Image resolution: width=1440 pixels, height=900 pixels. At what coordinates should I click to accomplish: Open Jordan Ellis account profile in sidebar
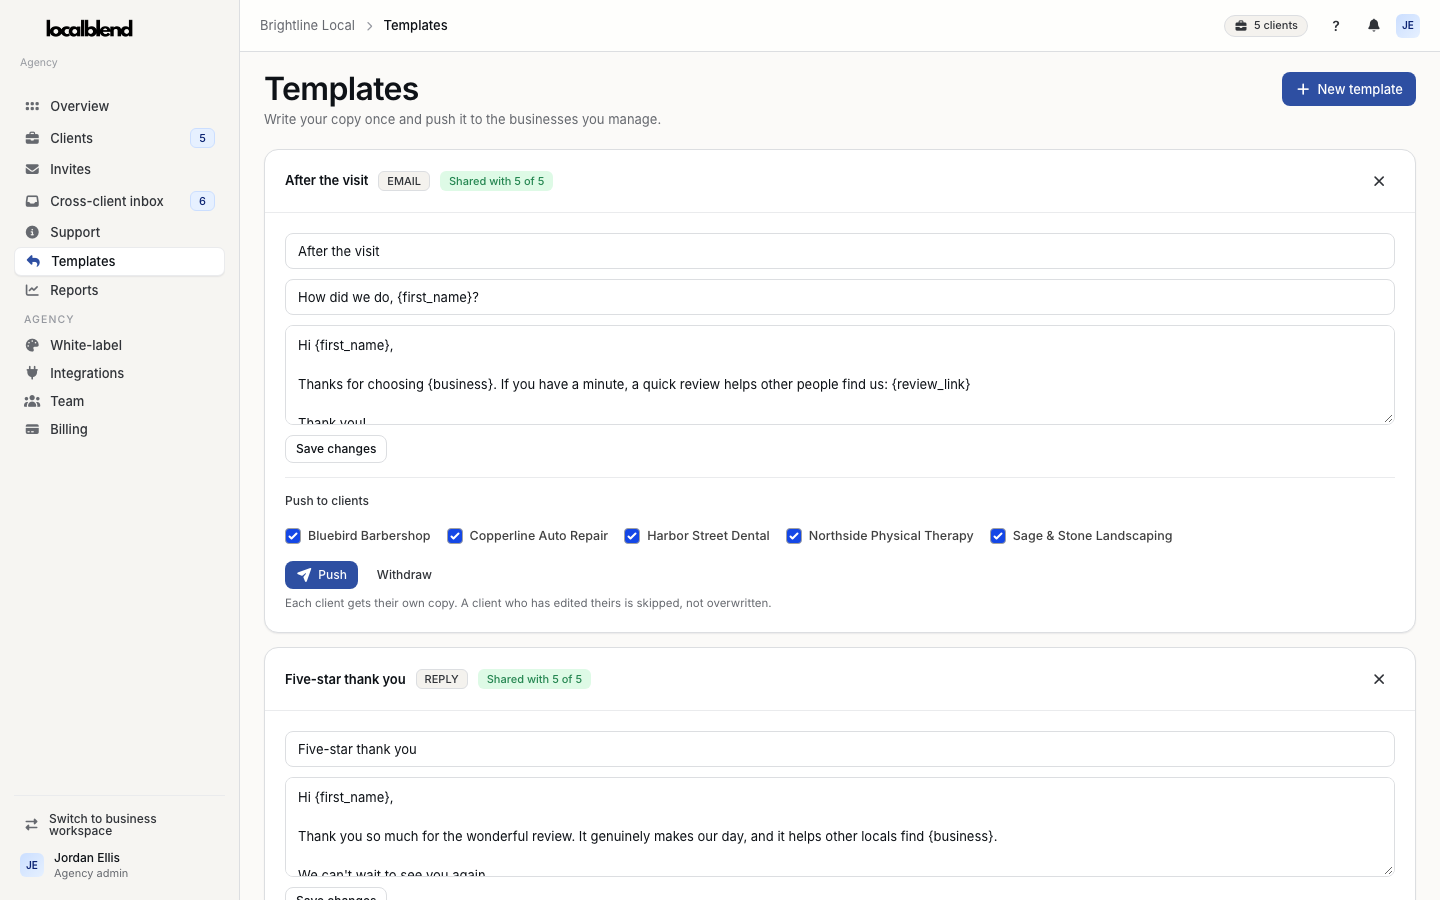coord(119,865)
